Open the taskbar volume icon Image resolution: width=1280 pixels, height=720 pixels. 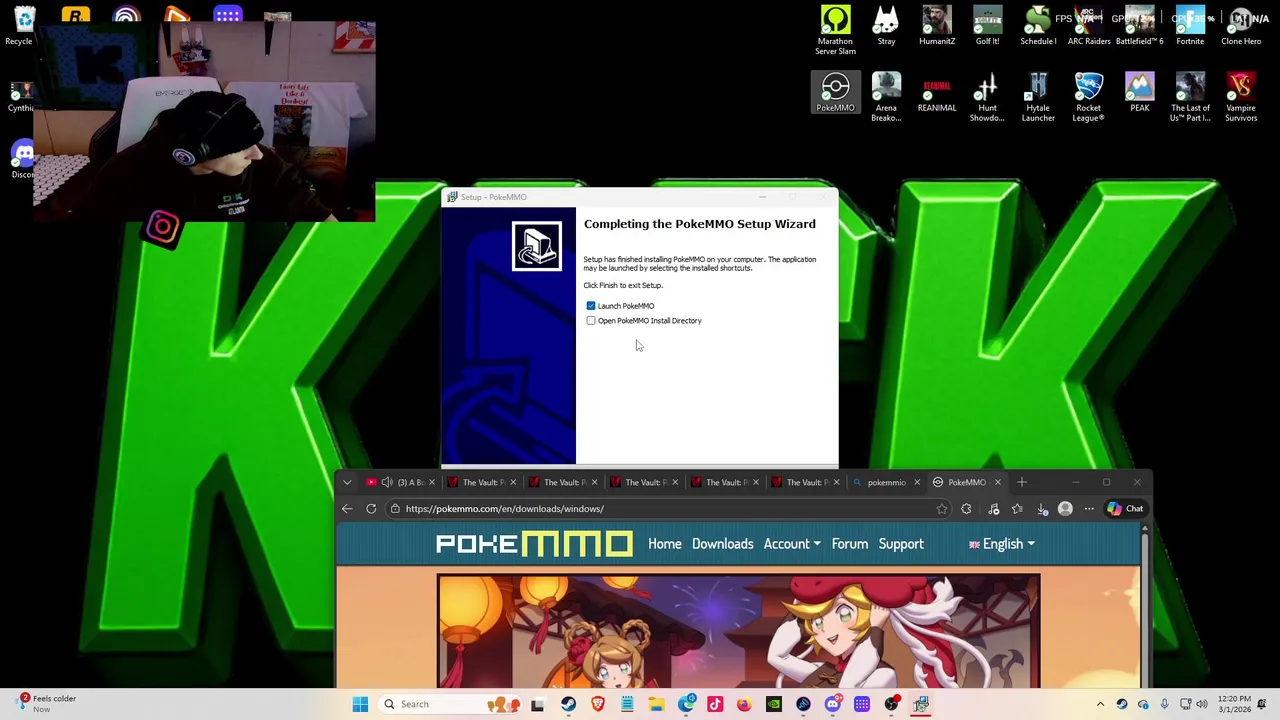click(1202, 704)
